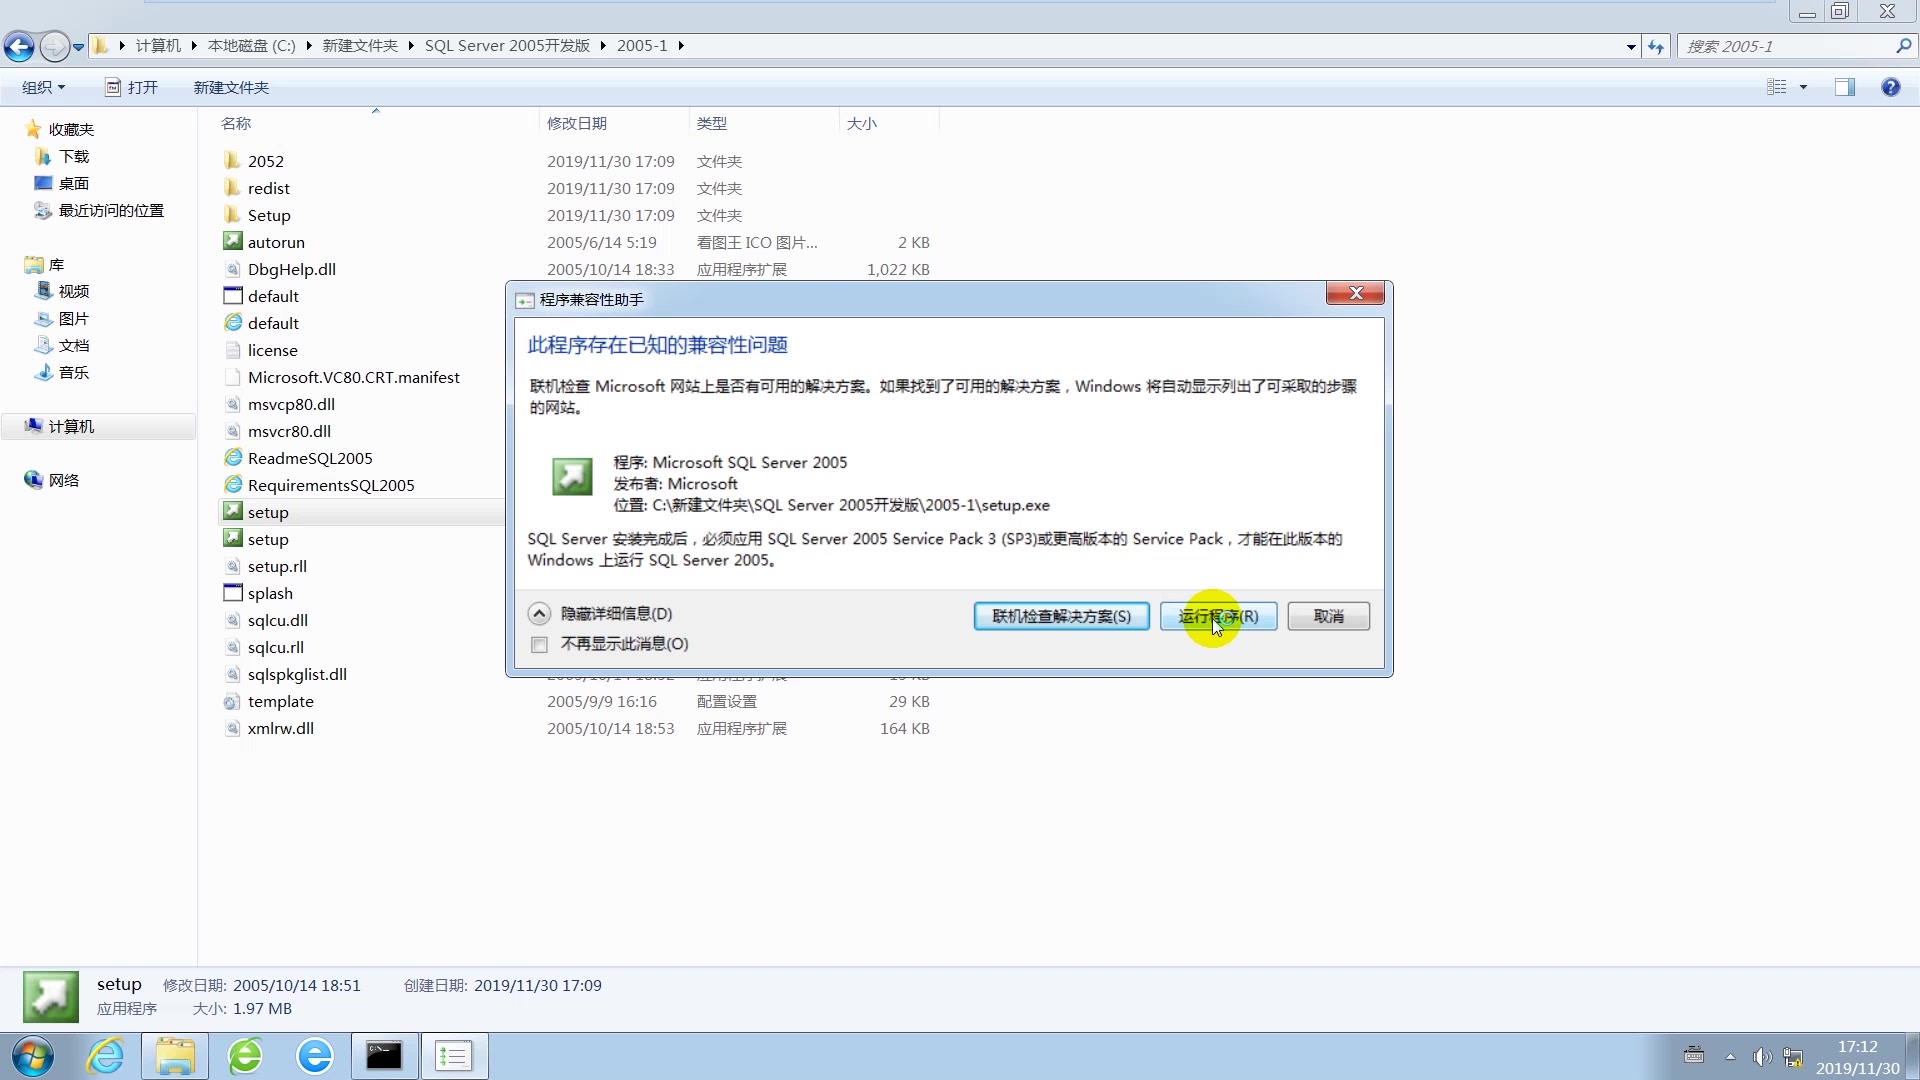Select the 2052 folder icon
Screen dimensions: 1920x1080
[232, 161]
